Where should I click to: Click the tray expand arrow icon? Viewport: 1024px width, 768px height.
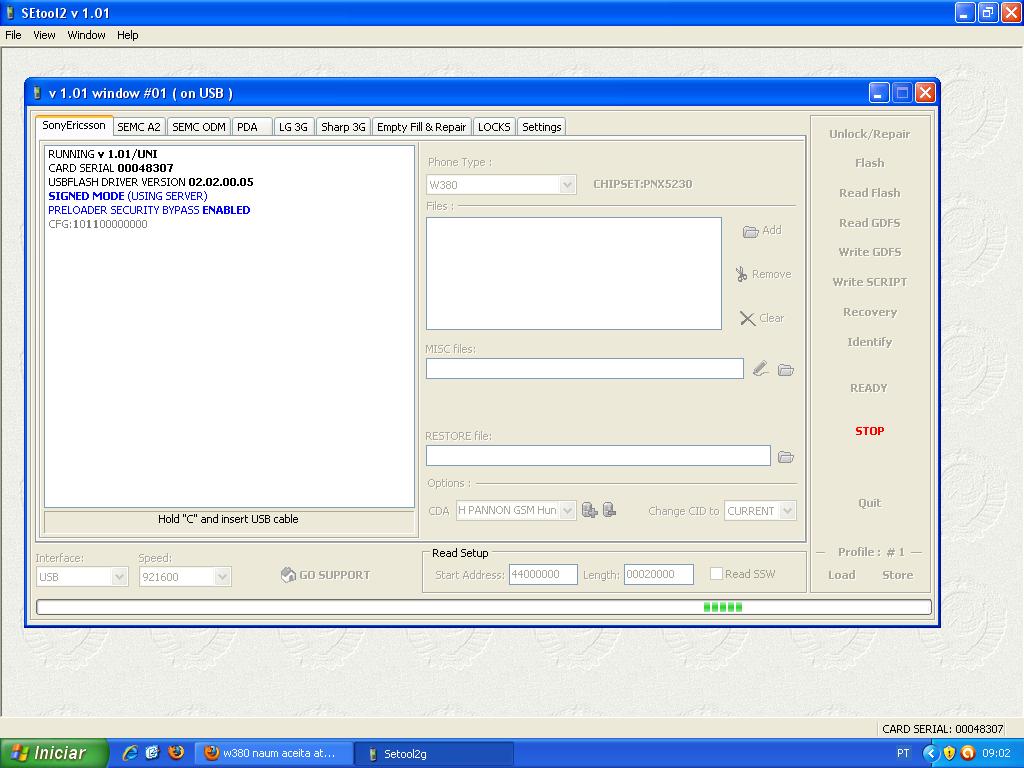[x=930, y=754]
